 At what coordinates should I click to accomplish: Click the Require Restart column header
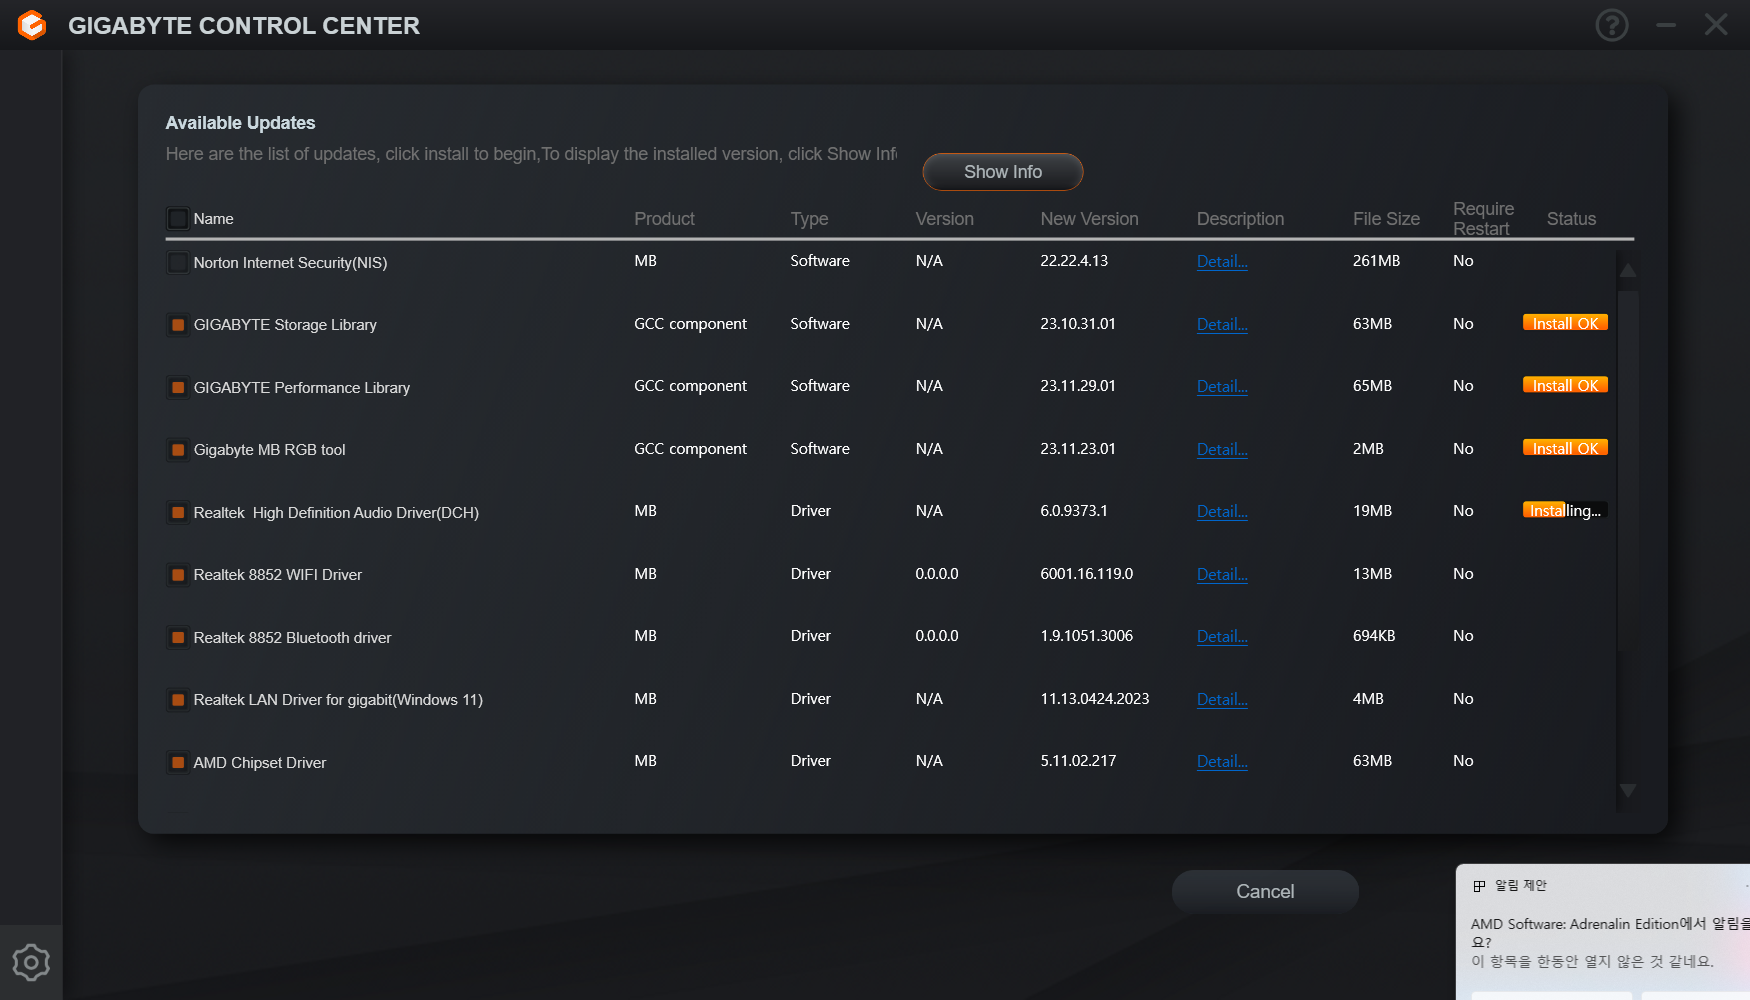point(1483,219)
